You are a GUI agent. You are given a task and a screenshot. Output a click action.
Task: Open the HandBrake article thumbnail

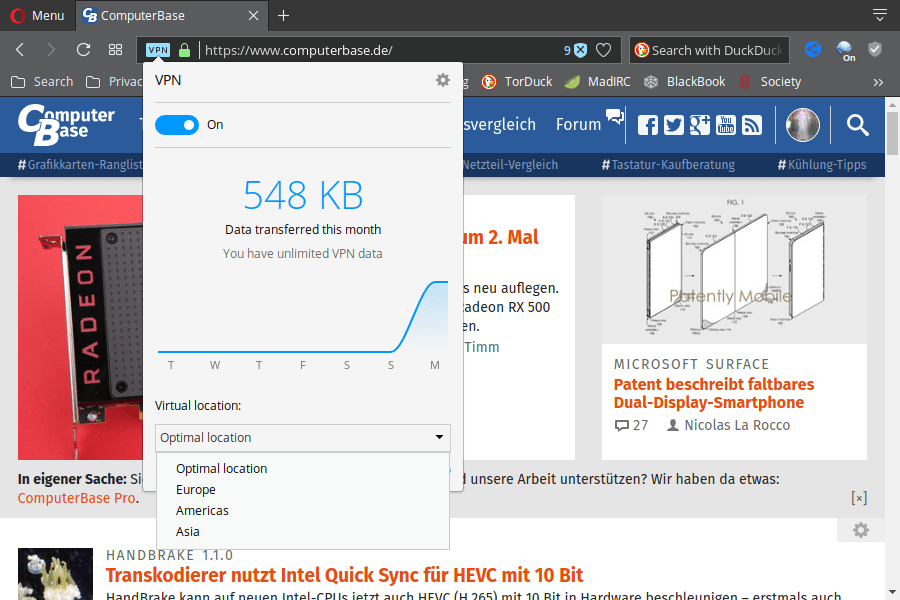tap(55, 574)
